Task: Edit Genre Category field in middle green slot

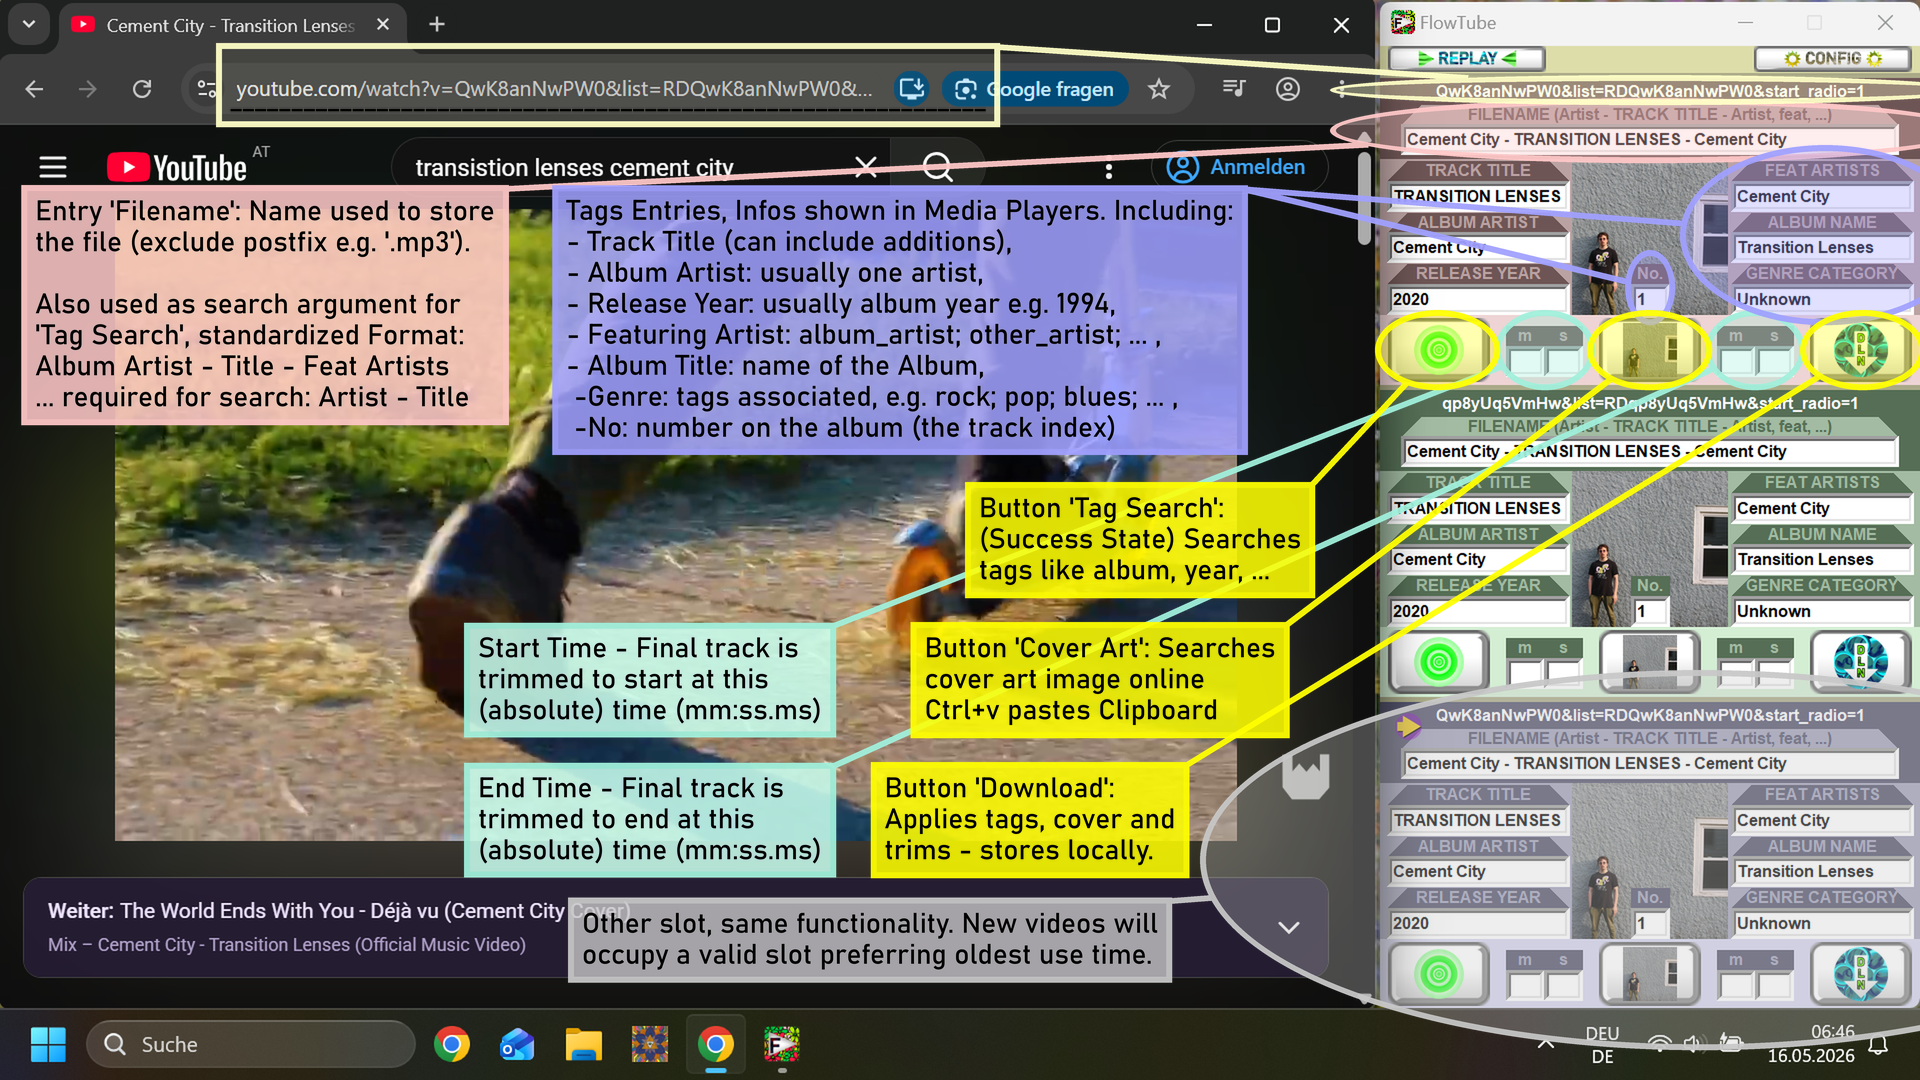Action: pyautogui.click(x=1822, y=611)
